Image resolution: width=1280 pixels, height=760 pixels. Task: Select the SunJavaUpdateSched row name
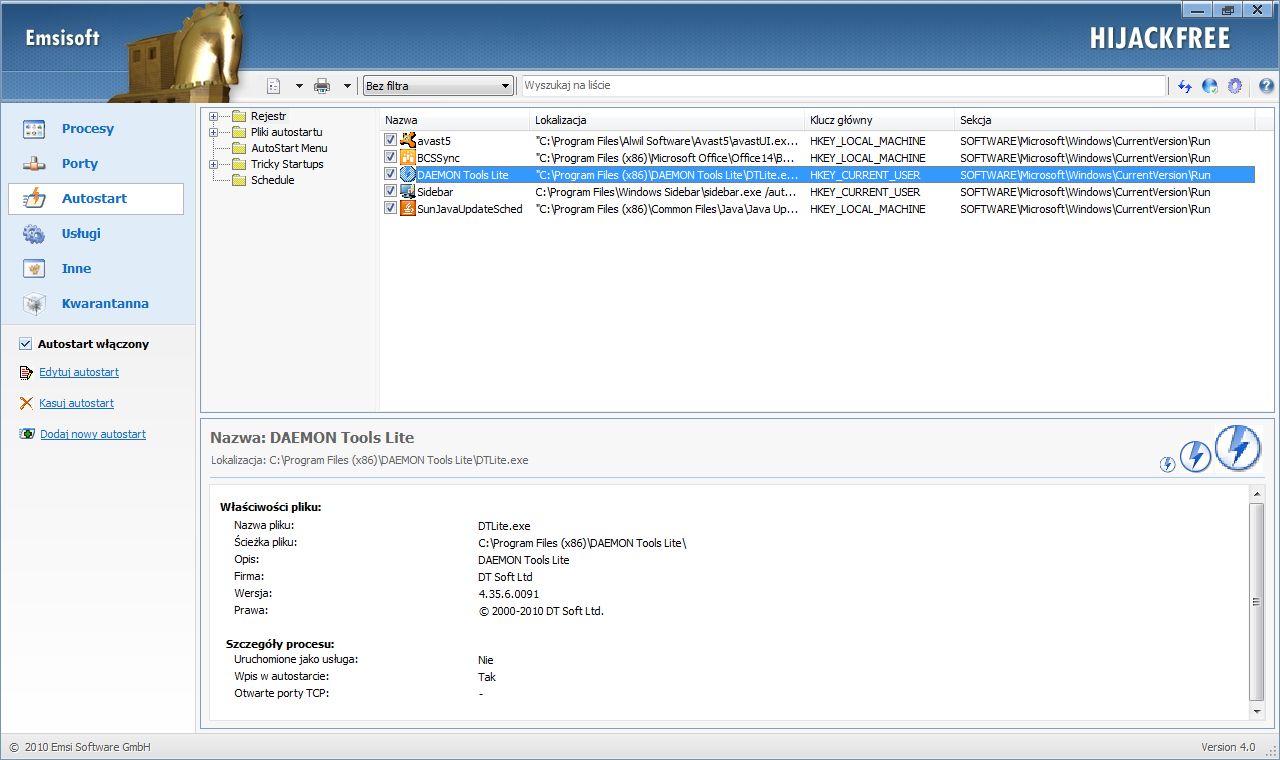tap(470, 209)
